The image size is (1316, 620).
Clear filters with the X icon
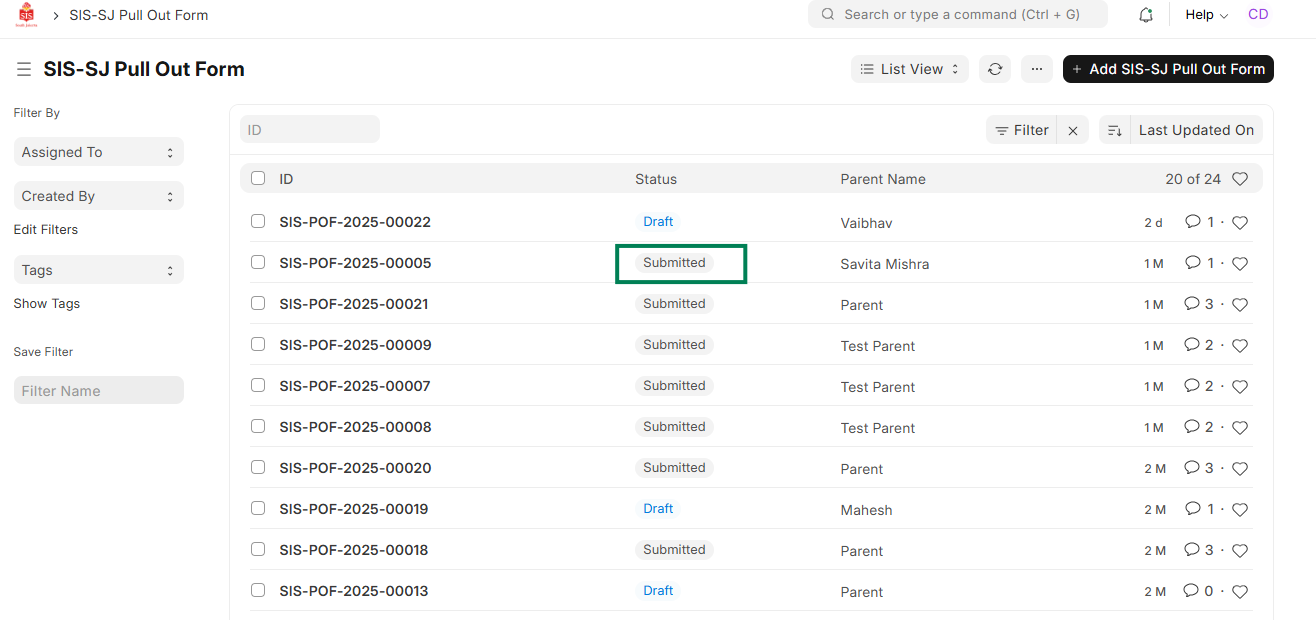point(1073,130)
